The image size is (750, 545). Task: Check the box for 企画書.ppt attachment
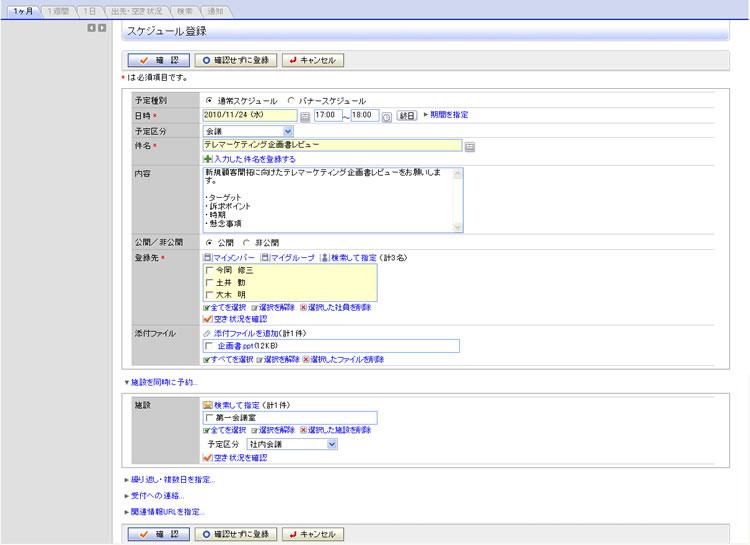pos(209,346)
